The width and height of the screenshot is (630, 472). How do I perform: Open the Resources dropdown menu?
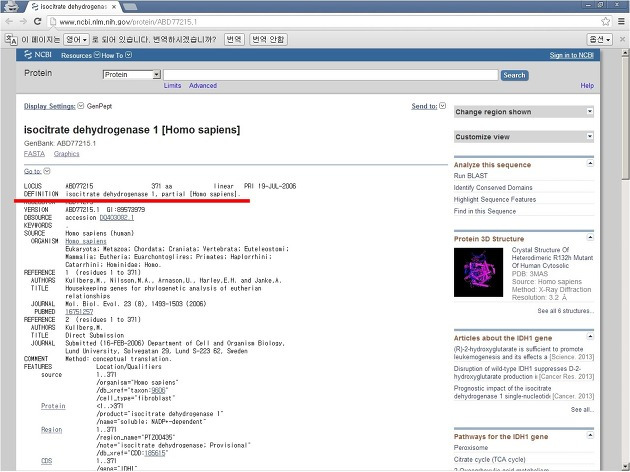(80, 55)
